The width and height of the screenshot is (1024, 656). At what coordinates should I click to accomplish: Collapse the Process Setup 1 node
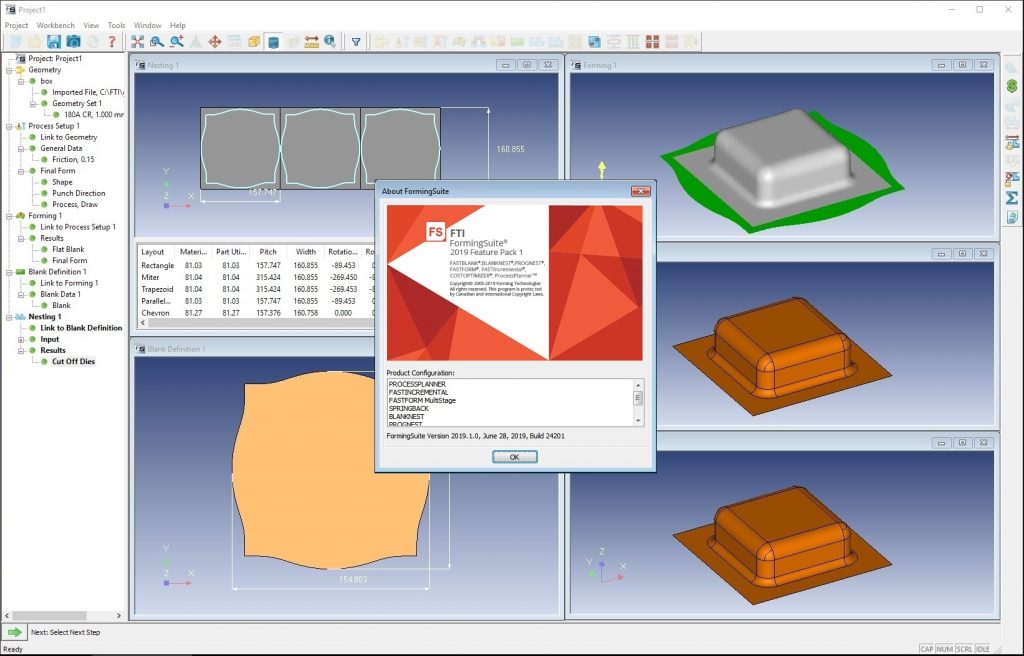pyautogui.click(x=9, y=126)
